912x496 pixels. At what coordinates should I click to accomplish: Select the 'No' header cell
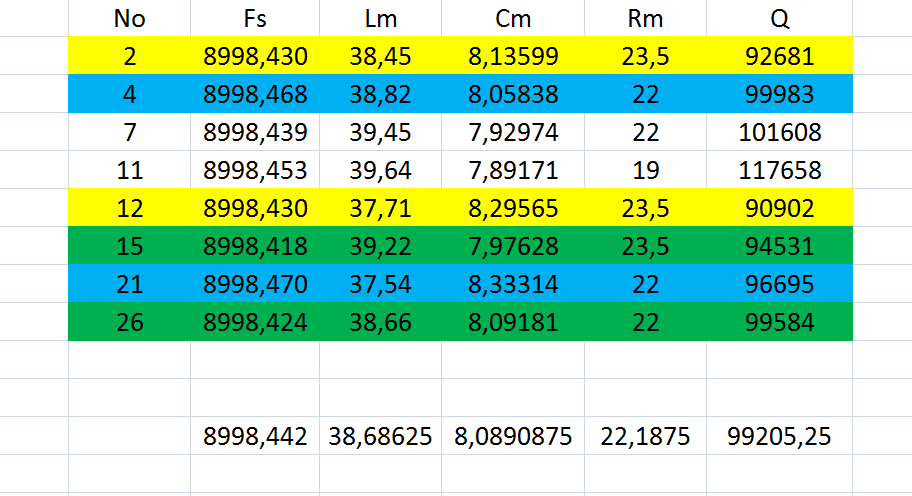pyautogui.click(x=129, y=18)
